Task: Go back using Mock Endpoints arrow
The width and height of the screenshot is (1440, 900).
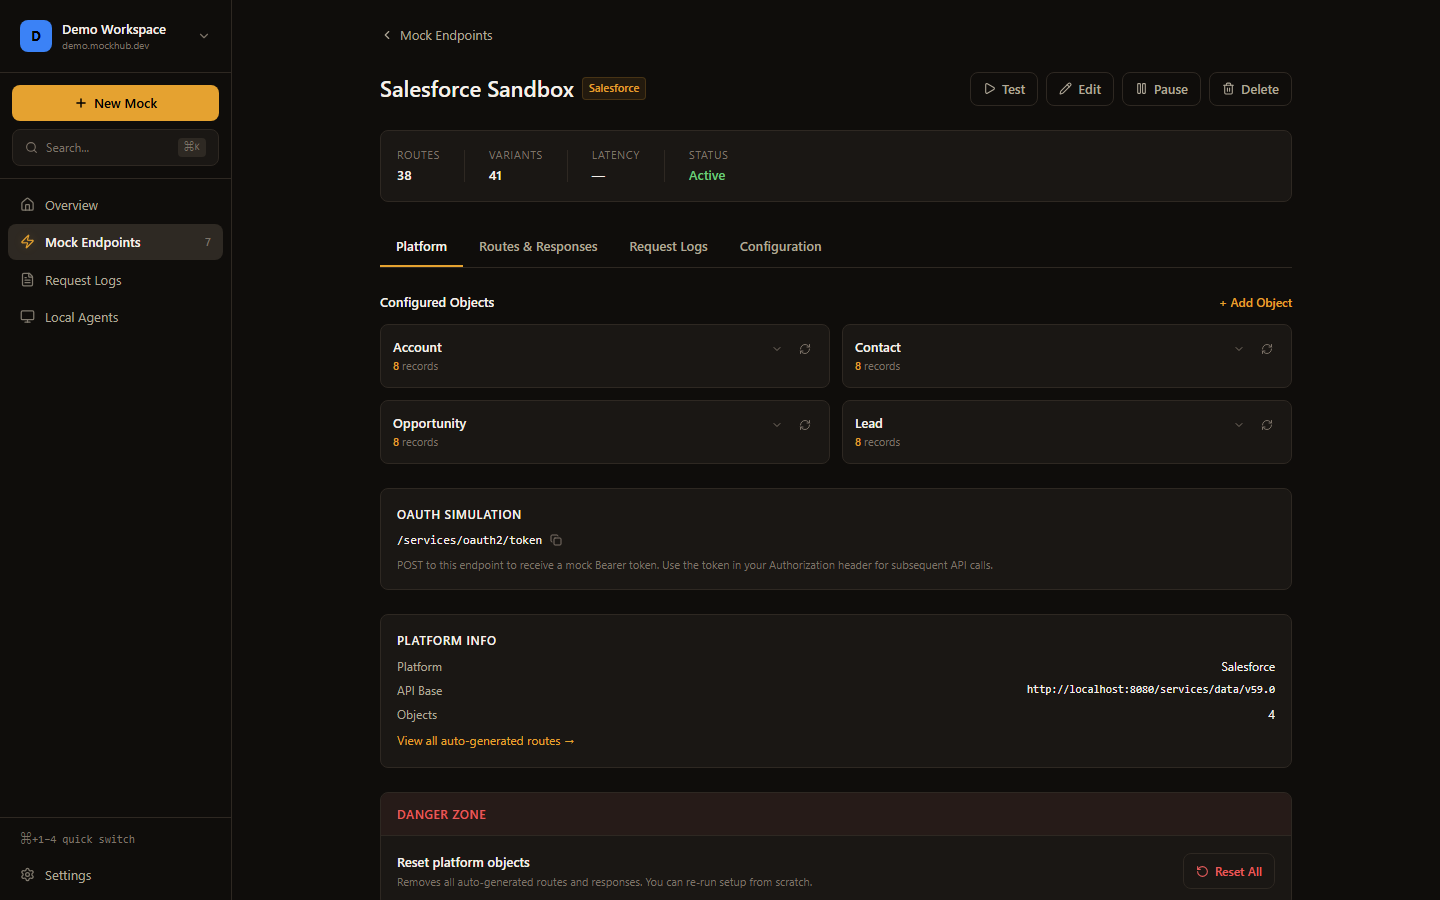Action: tap(387, 35)
